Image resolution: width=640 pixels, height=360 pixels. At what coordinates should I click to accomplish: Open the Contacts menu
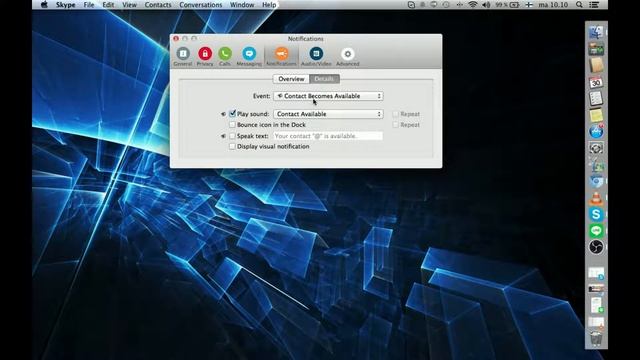(158, 5)
